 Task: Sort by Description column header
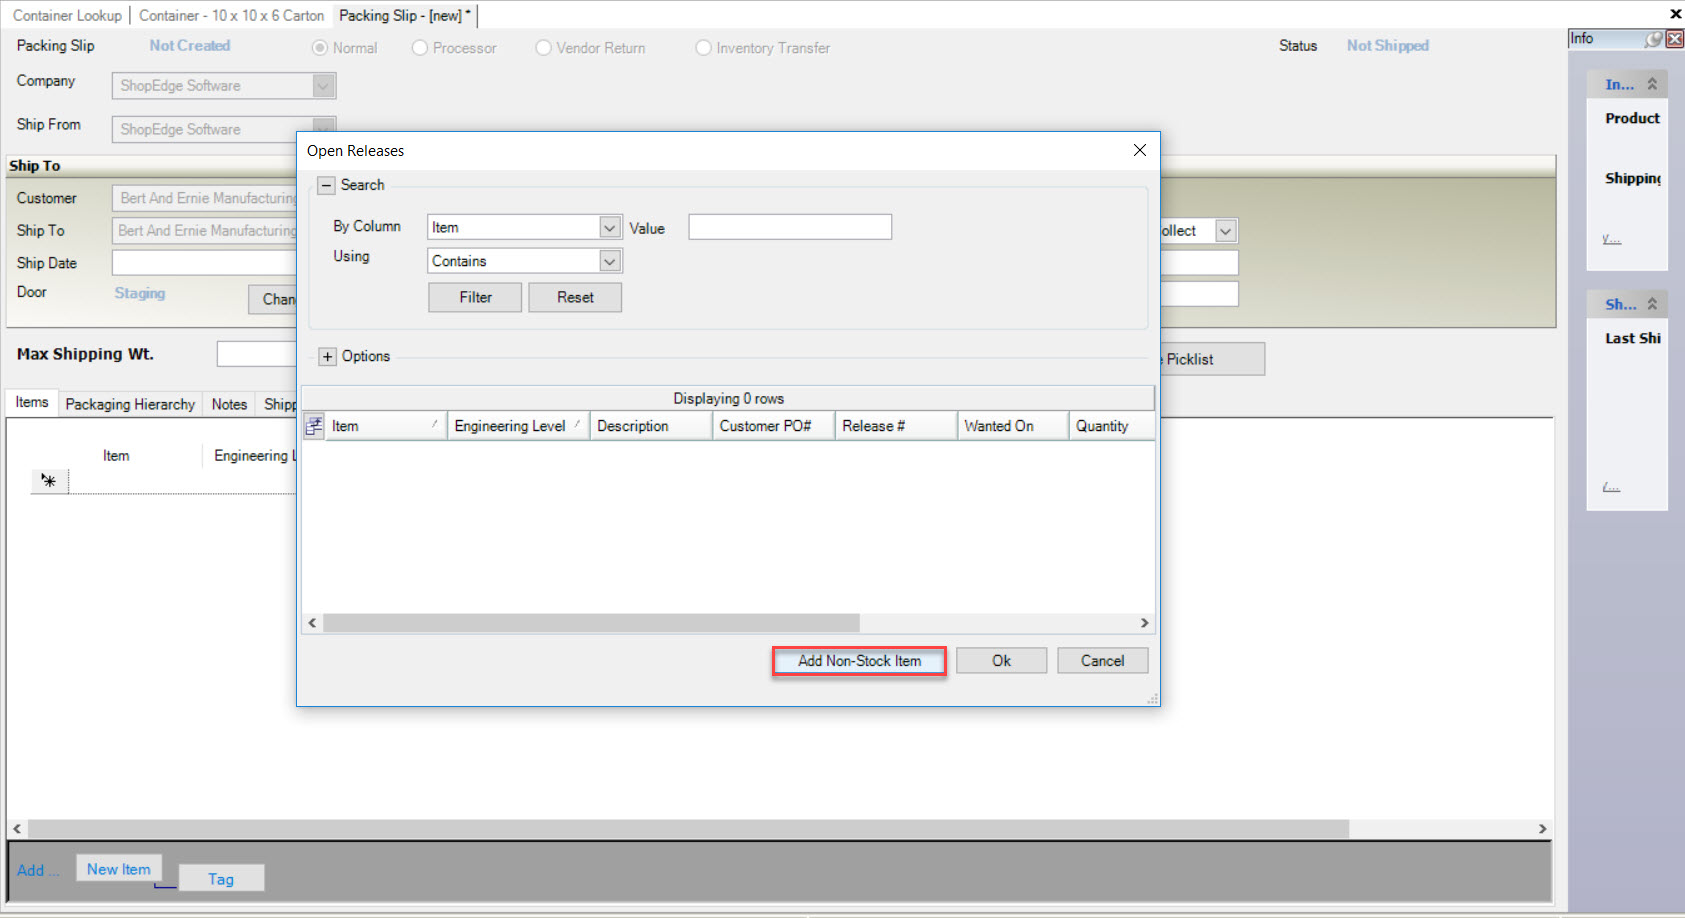(651, 426)
